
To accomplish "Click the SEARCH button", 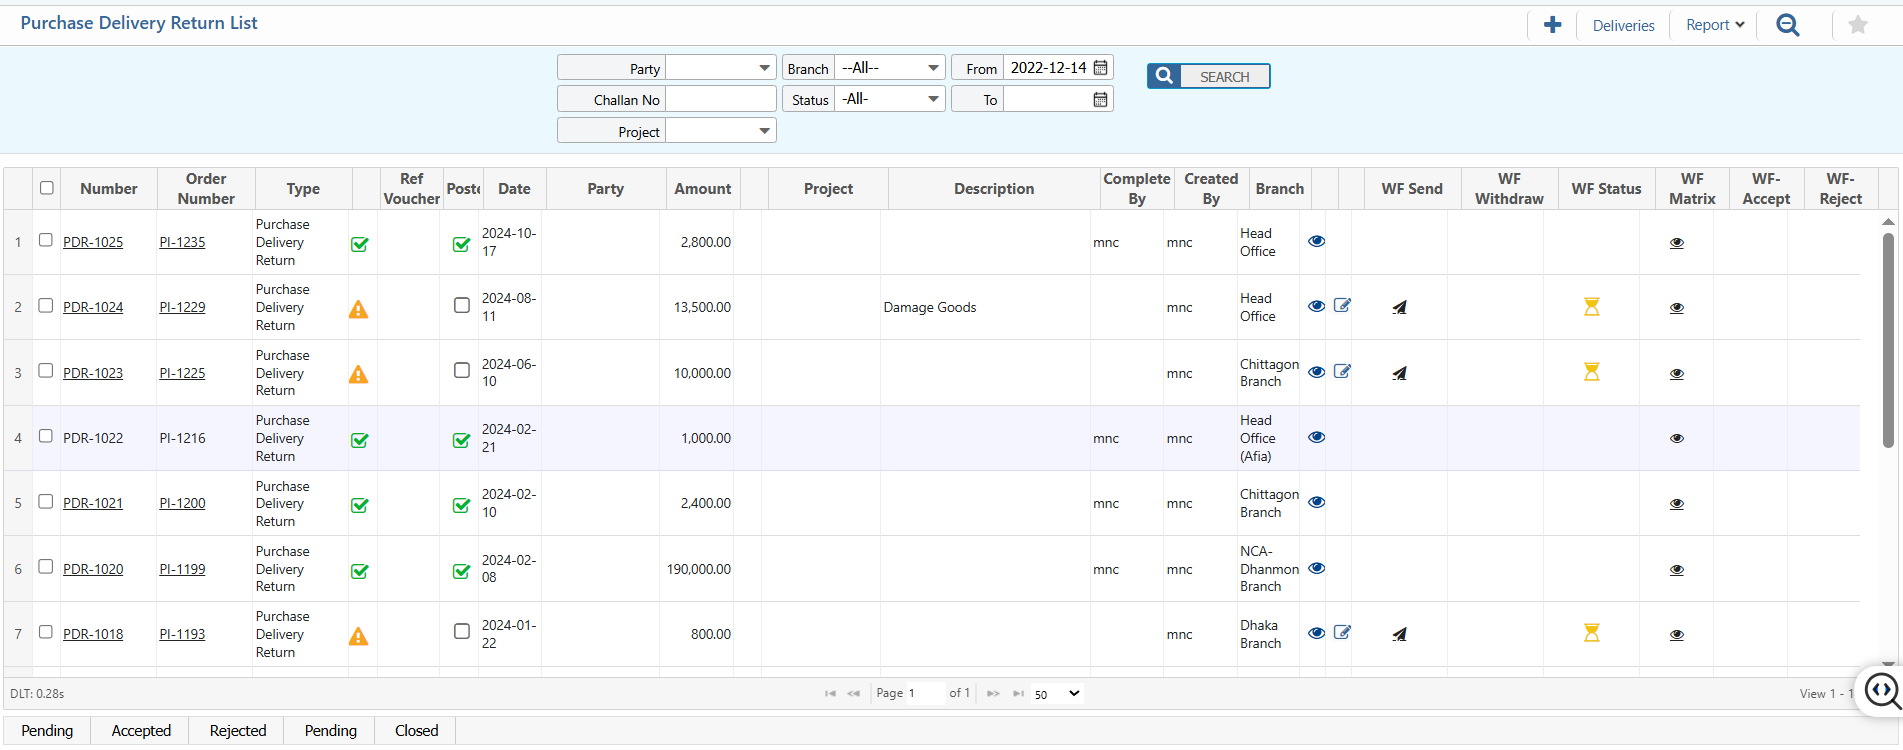I will click(1209, 76).
